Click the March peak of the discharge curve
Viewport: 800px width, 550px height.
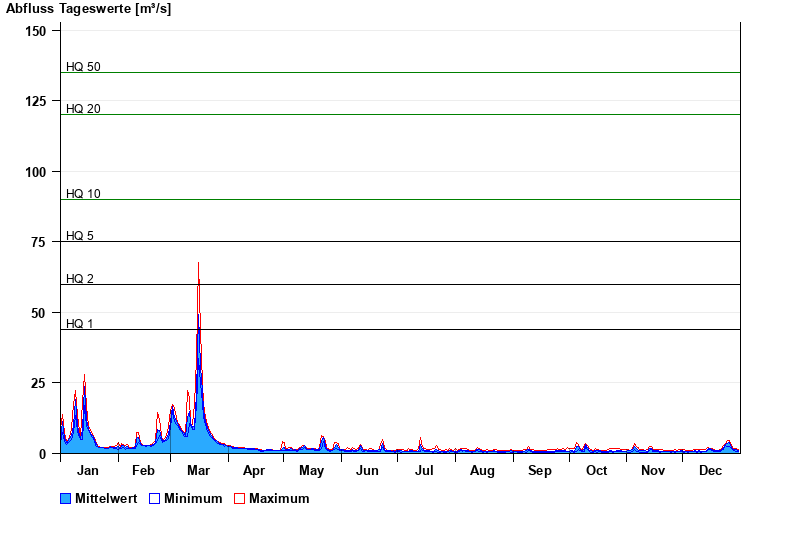coord(199,266)
